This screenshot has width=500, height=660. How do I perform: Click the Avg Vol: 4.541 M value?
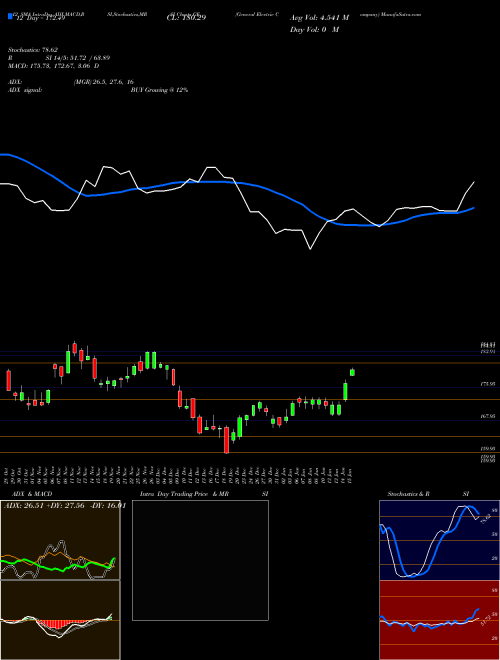point(319,18)
